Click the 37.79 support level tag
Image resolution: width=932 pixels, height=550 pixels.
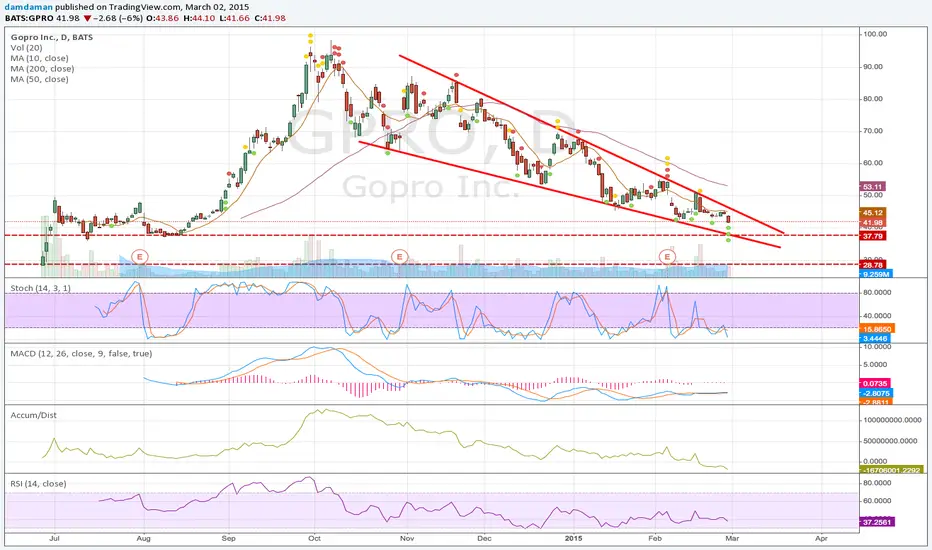(873, 236)
